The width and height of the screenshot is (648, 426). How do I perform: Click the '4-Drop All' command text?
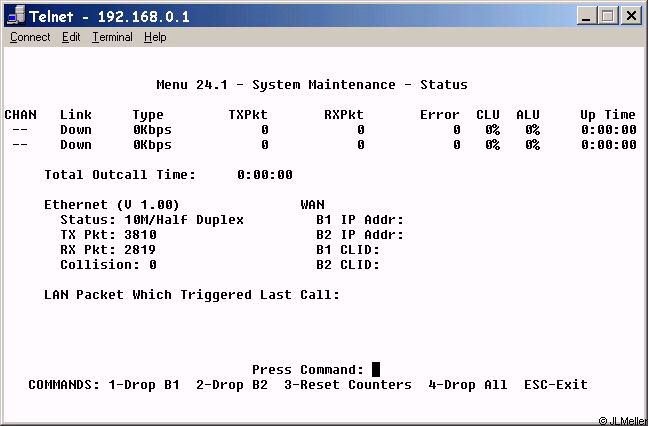[x=468, y=385]
